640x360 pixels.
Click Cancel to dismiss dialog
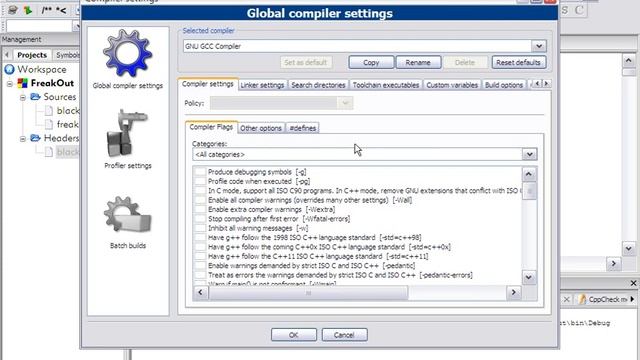(344, 335)
